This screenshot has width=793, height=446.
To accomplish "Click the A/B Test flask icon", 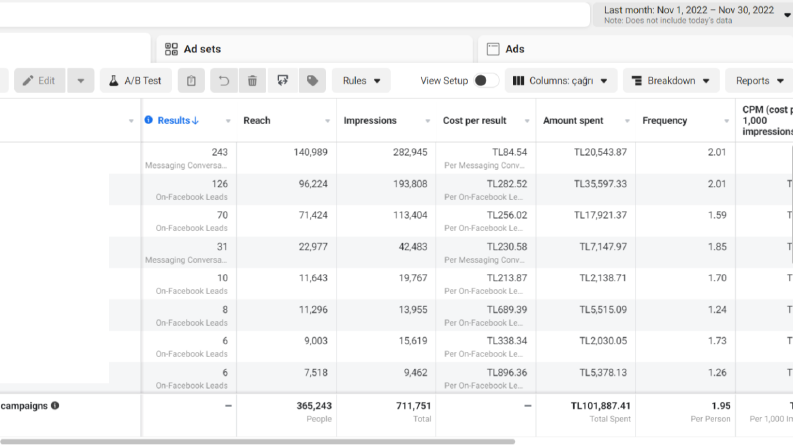I will [x=114, y=80].
